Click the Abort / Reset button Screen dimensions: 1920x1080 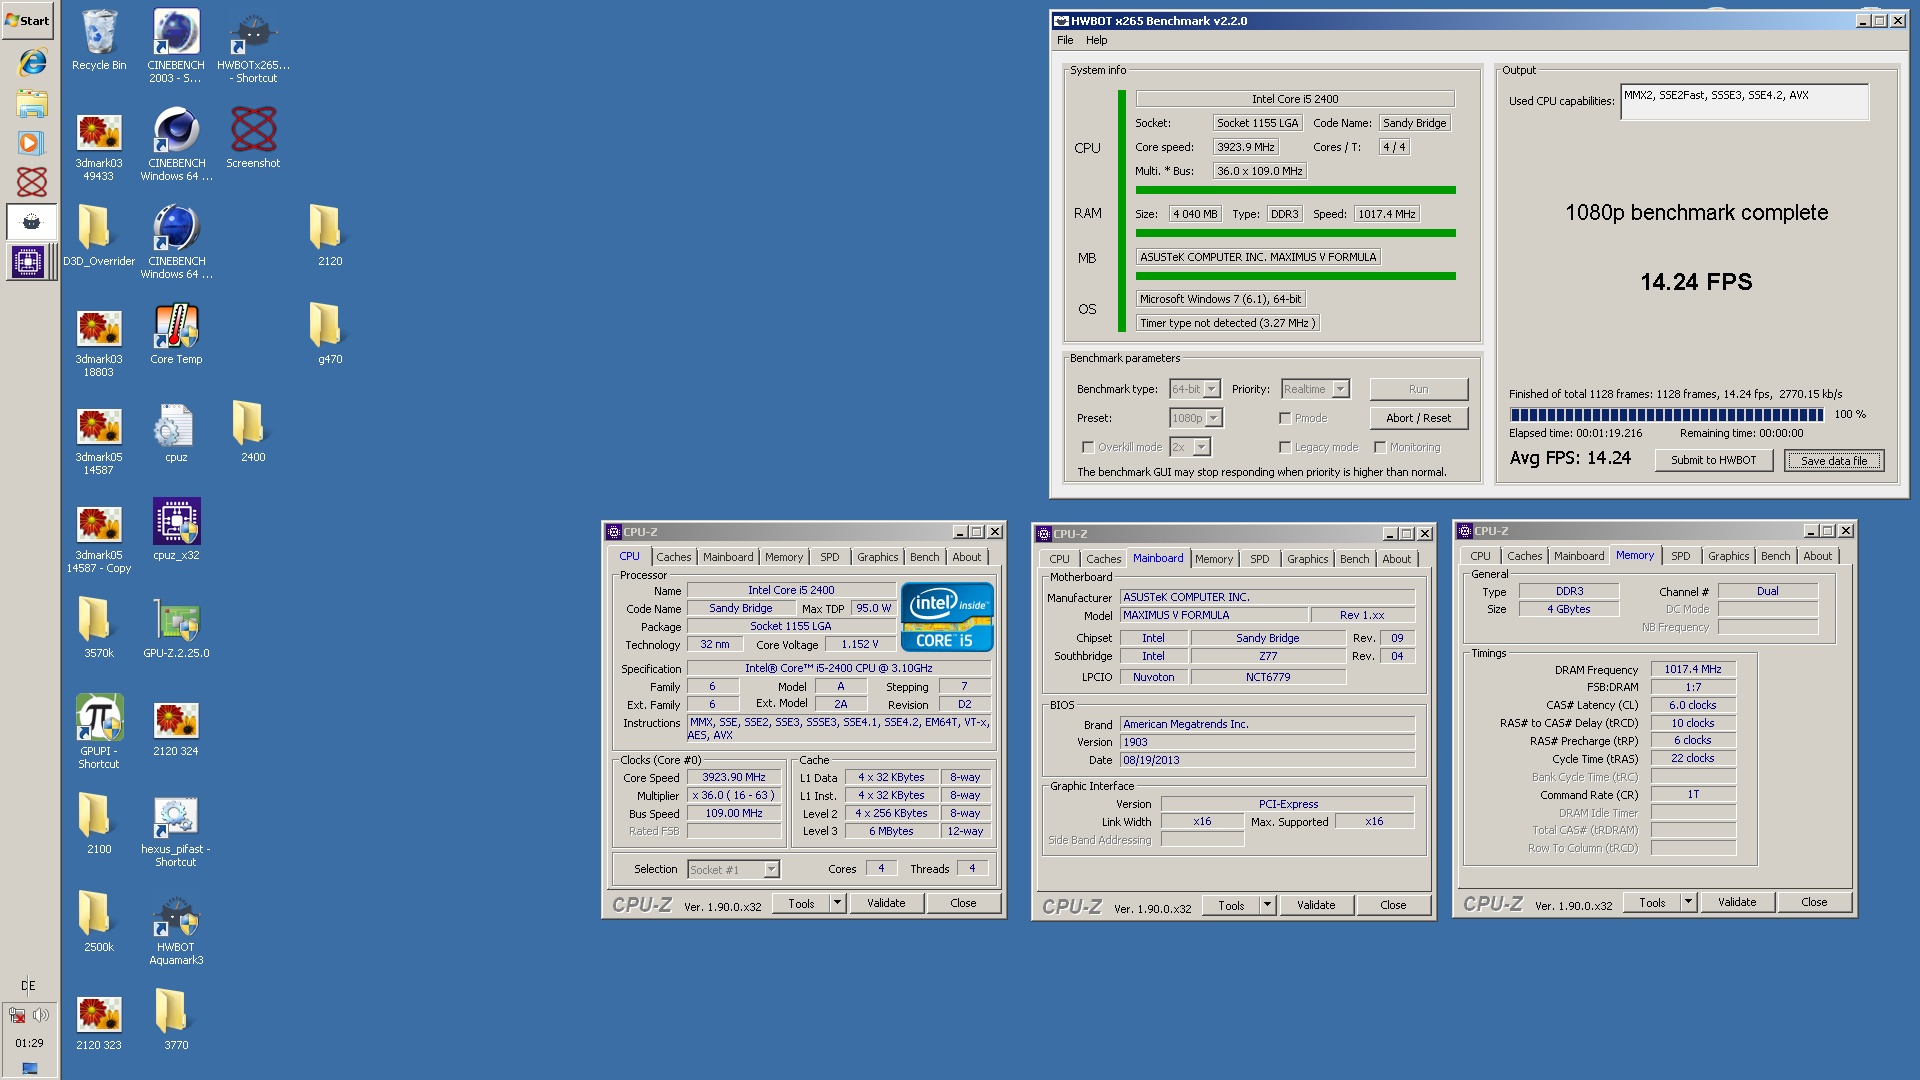pos(1418,418)
